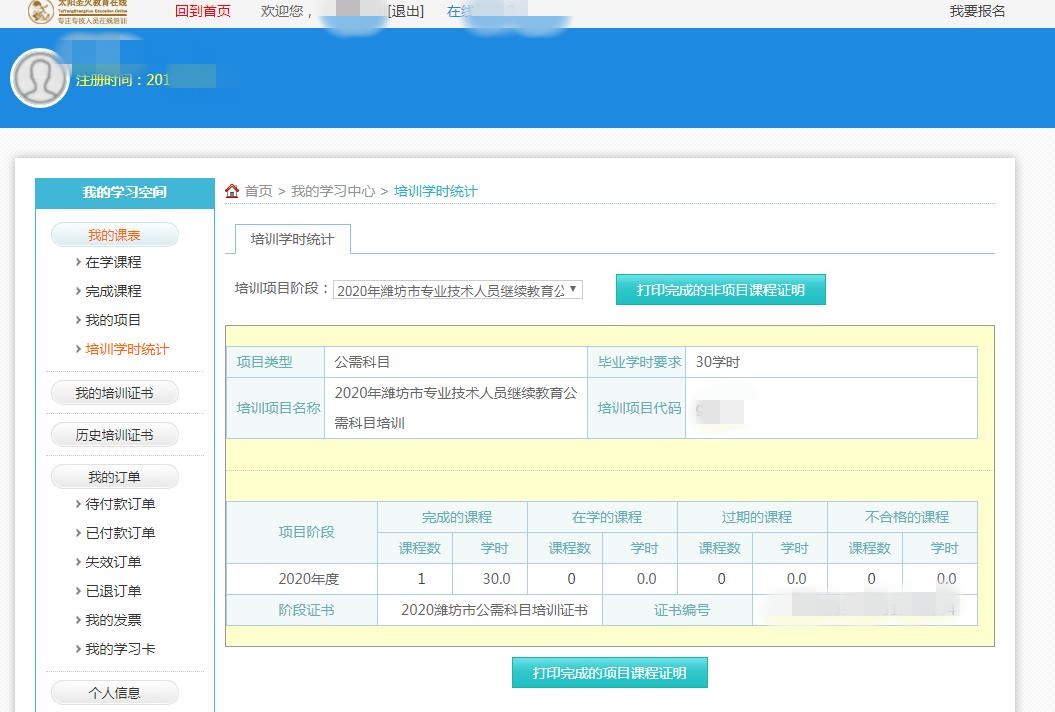The width and height of the screenshot is (1055, 712).
Task: Expand 我的订单 sidebar section
Action: [114, 477]
